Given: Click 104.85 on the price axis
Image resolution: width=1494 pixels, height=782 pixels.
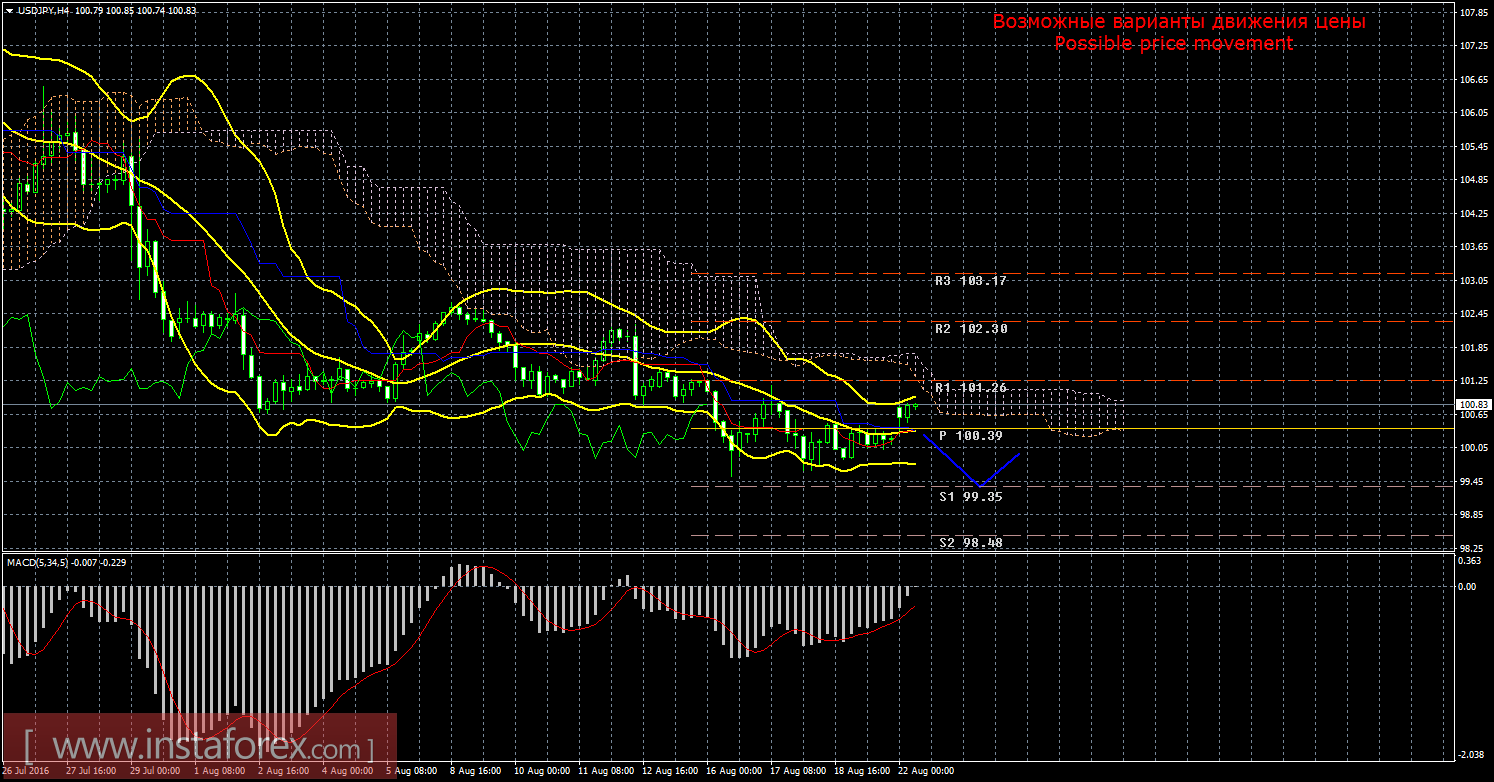Looking at the screenshot, I should coord(1473,181).
